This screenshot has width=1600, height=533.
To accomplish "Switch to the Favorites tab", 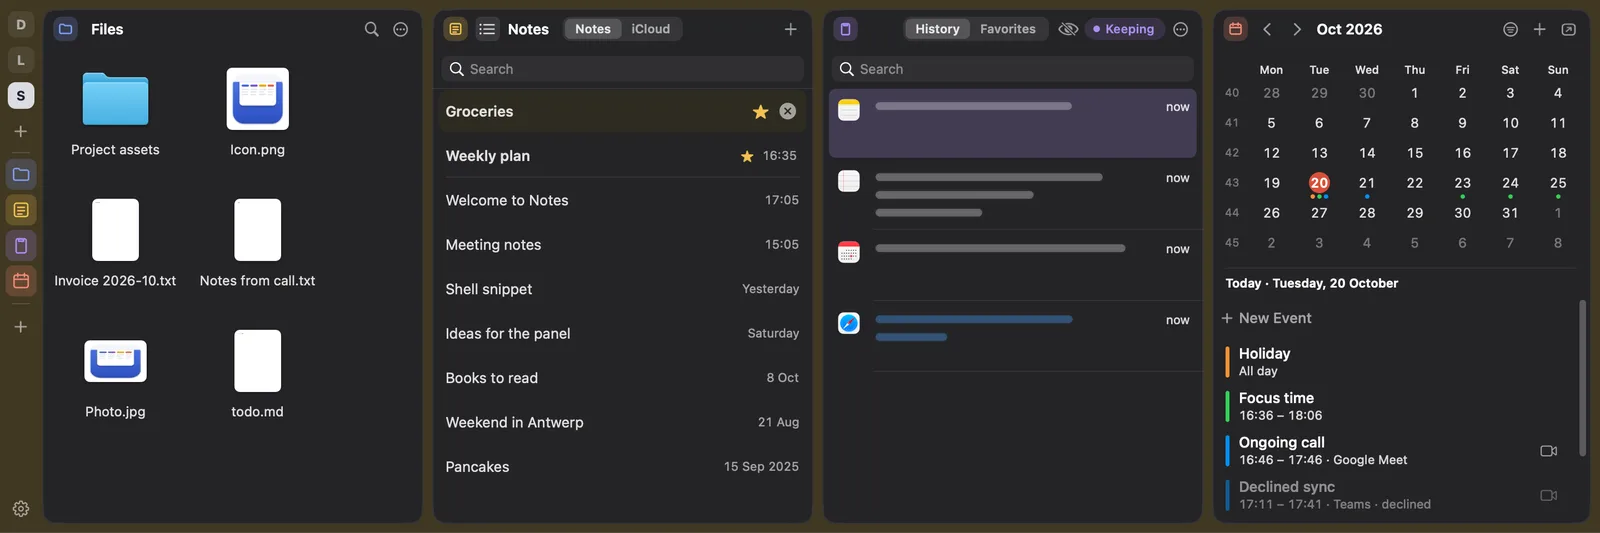I will coord(1008,29).
